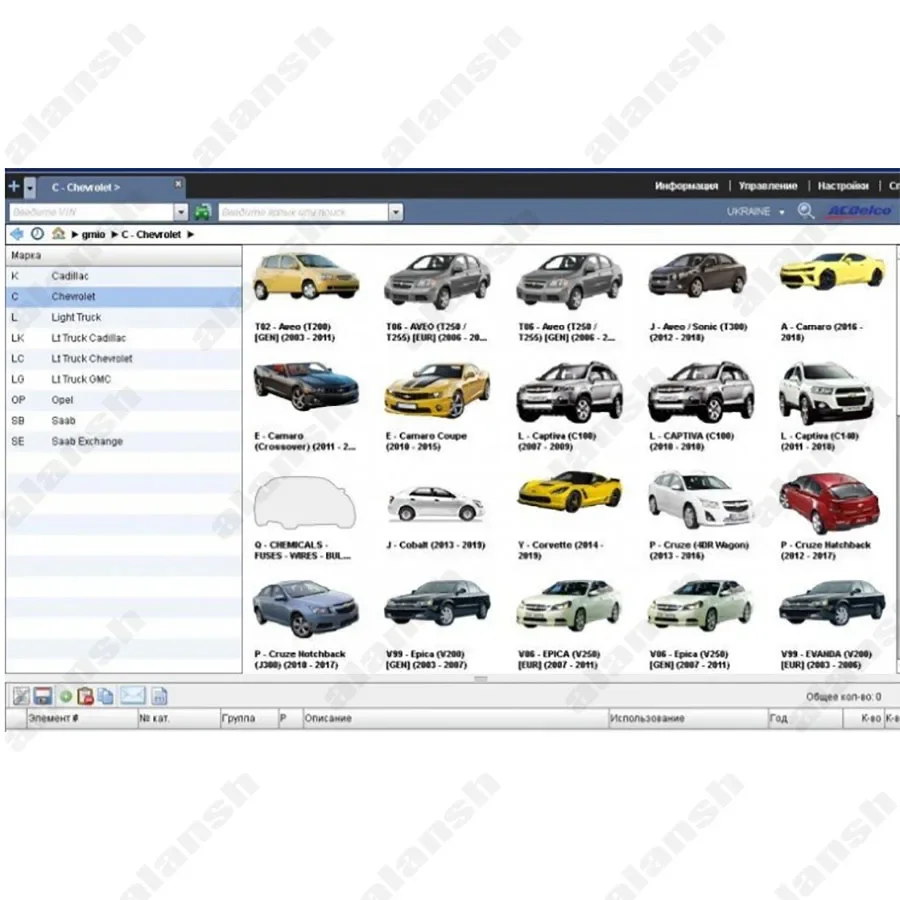Open the dropdown arrow beside the plus icon

click(x=30, y=187)
